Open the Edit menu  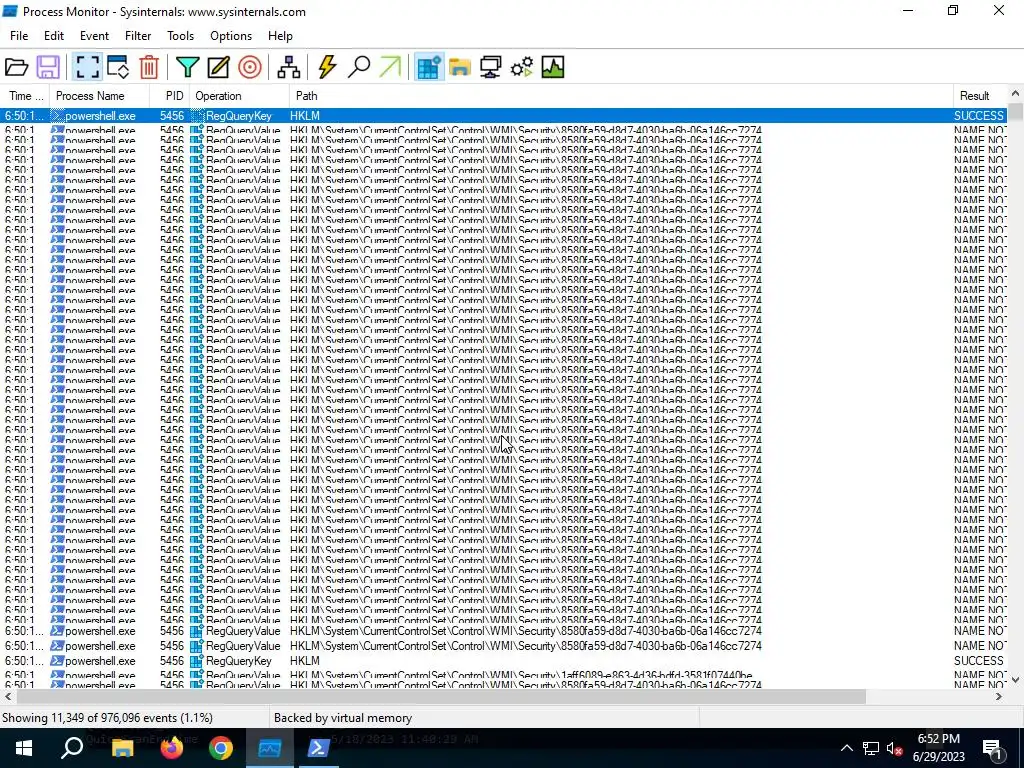point(54,36)
